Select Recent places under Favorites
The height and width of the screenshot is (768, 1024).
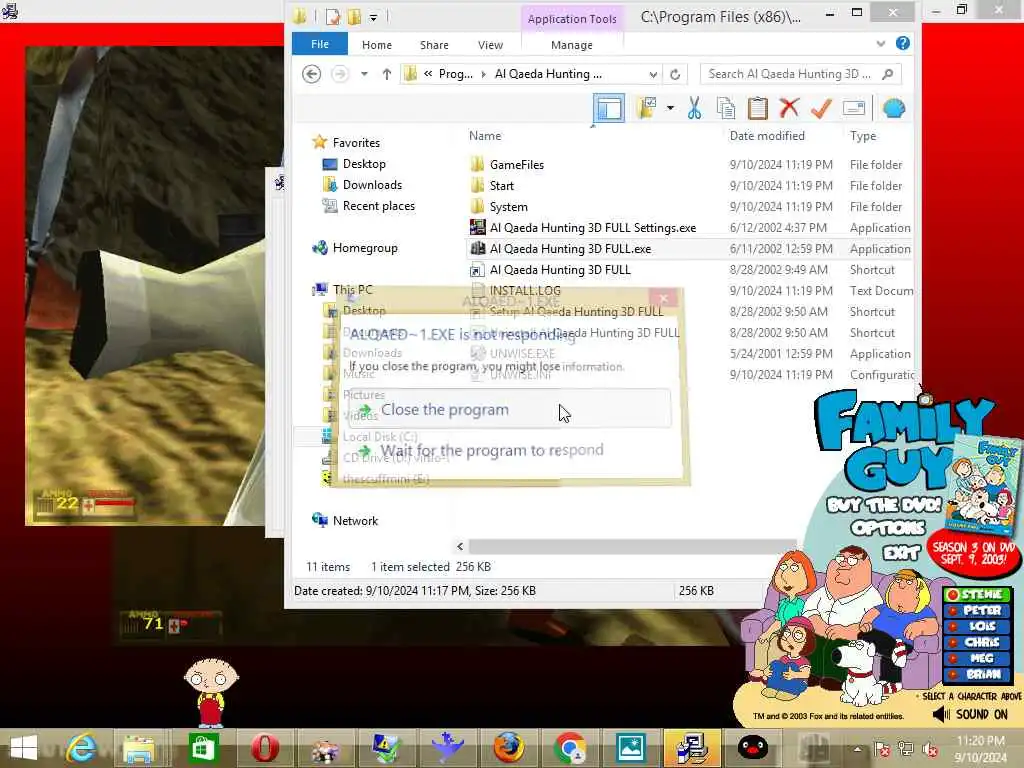click(379, 206)
